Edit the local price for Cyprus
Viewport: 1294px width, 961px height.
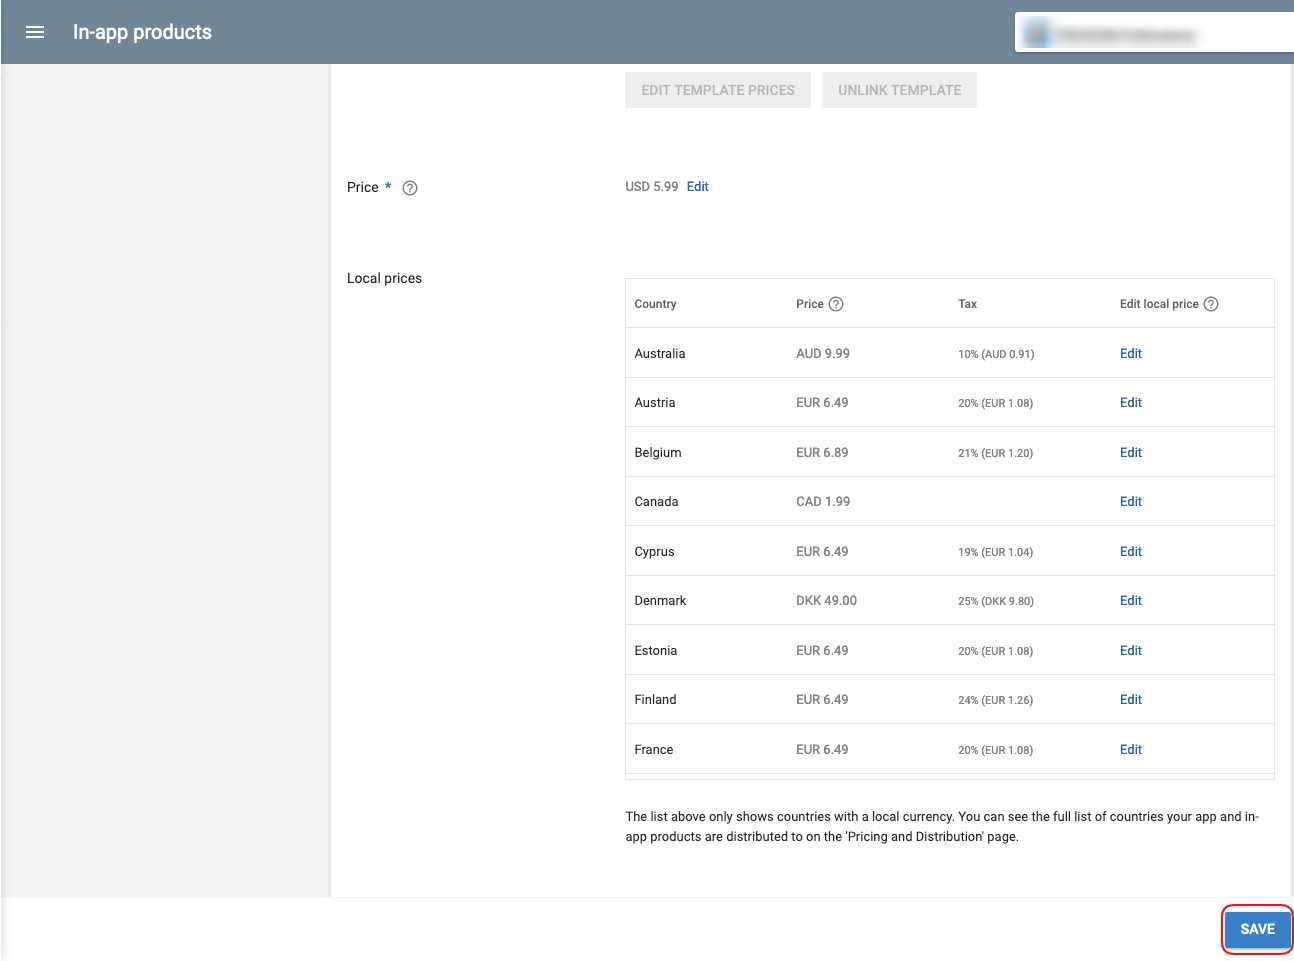[1131, 552]
